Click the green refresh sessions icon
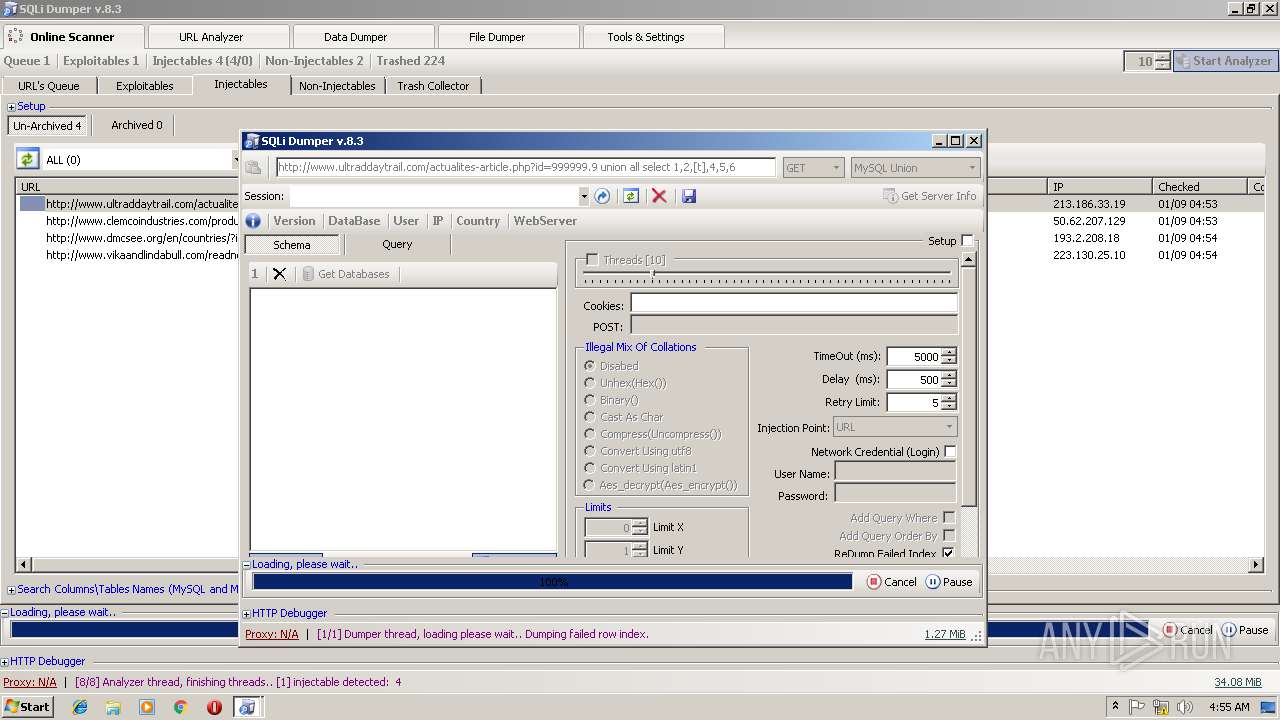The image size is (1280, 720). pos(630,196)
